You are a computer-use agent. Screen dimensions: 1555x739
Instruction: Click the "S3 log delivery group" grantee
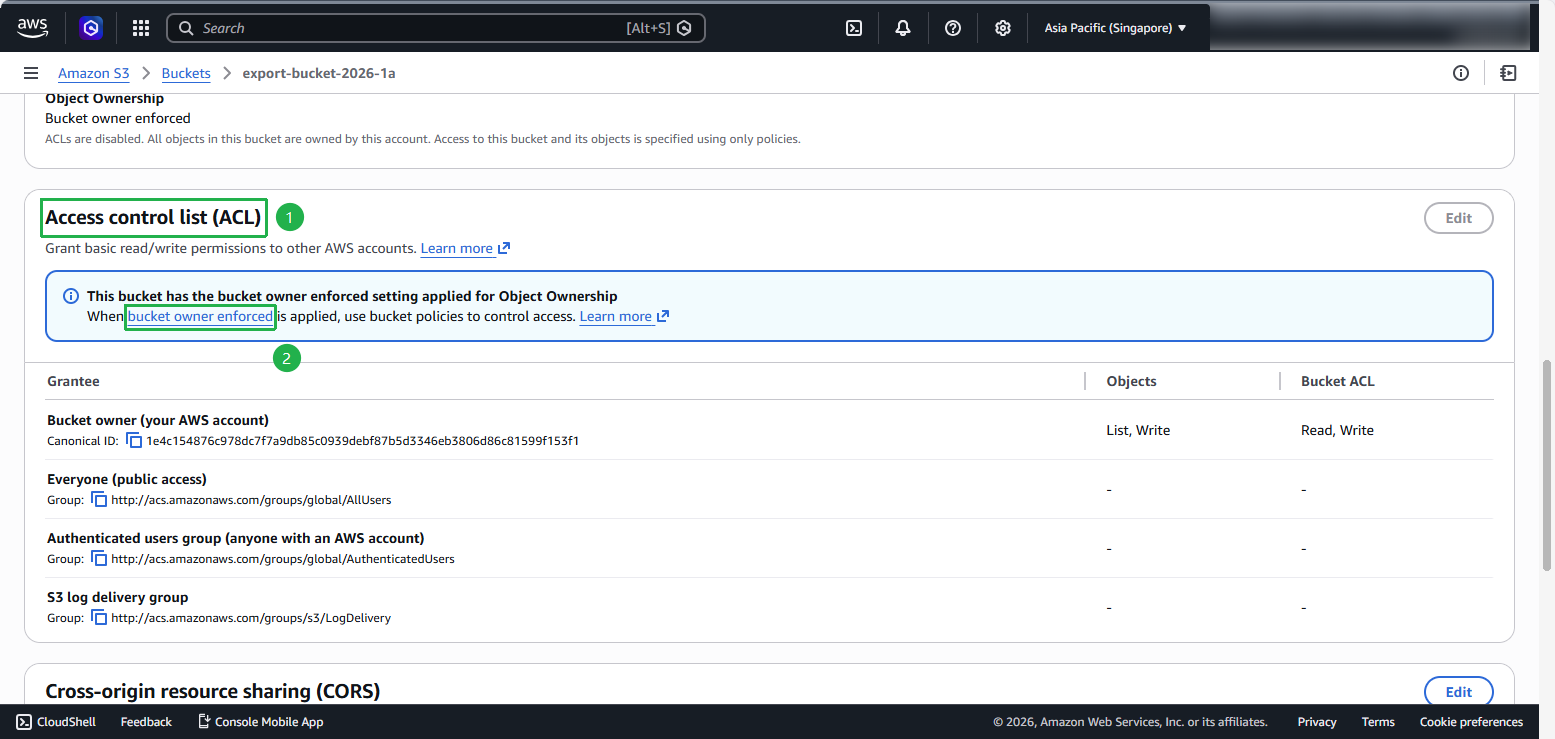coord(118,597)
